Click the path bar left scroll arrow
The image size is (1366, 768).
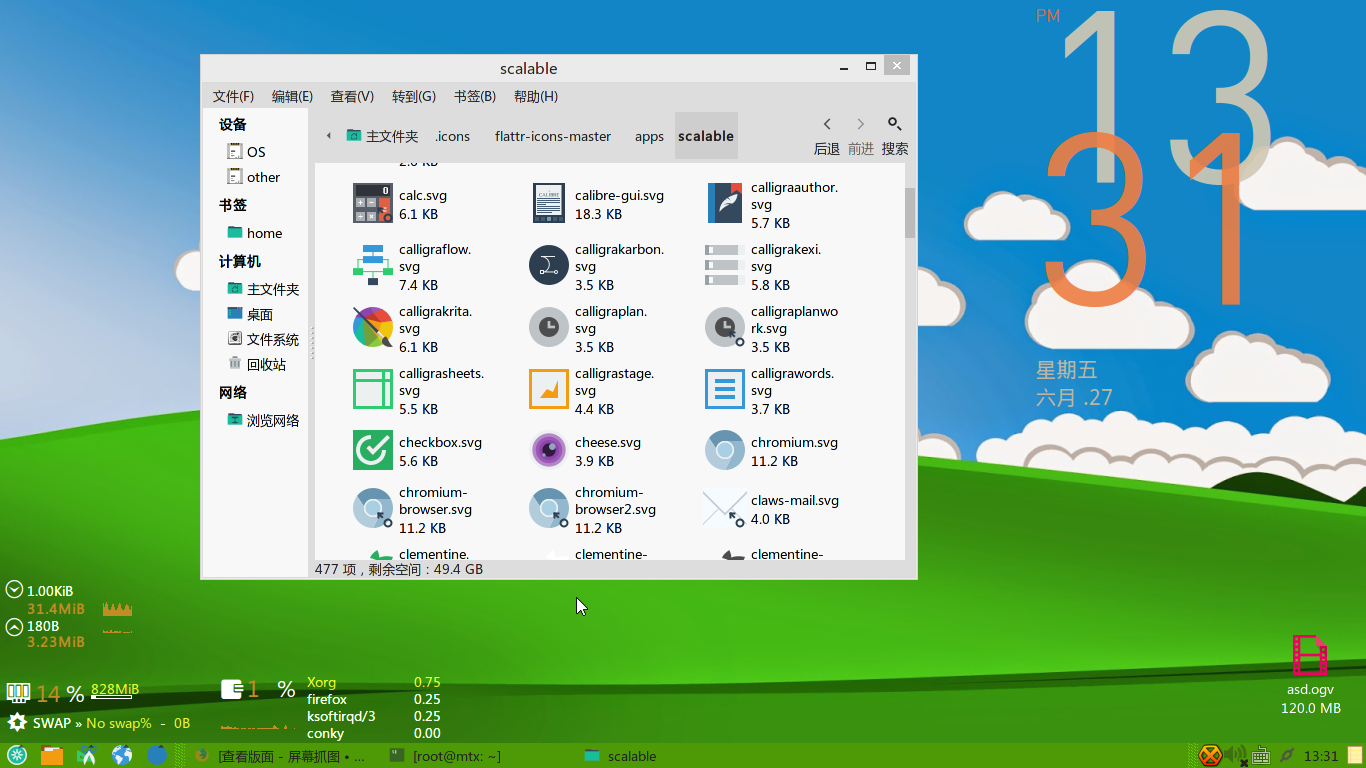point(328,136)
